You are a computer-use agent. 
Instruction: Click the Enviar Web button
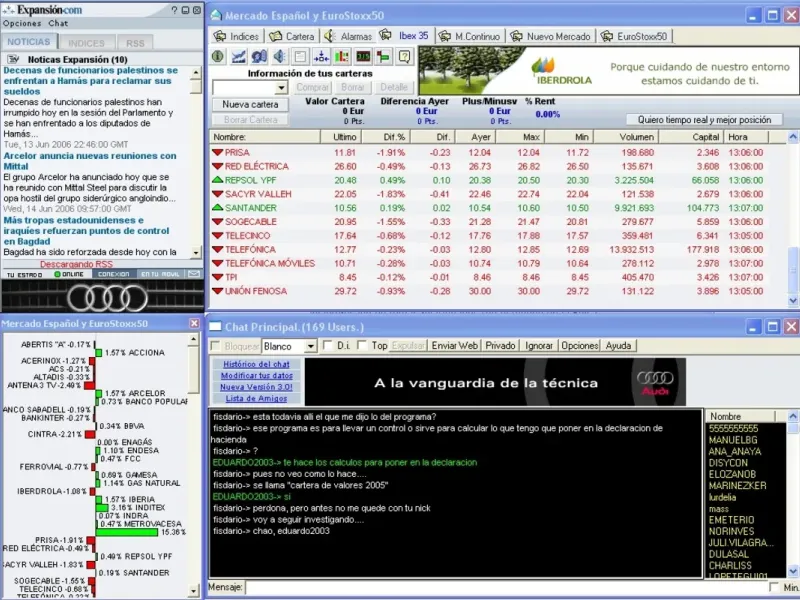point(454,345)
